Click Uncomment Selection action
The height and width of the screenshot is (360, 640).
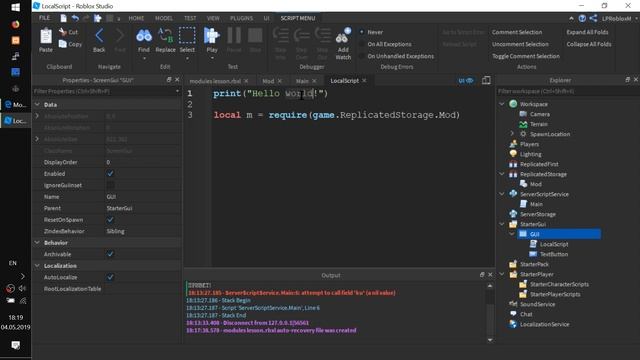pyautogui.click(x=520, y=44)
